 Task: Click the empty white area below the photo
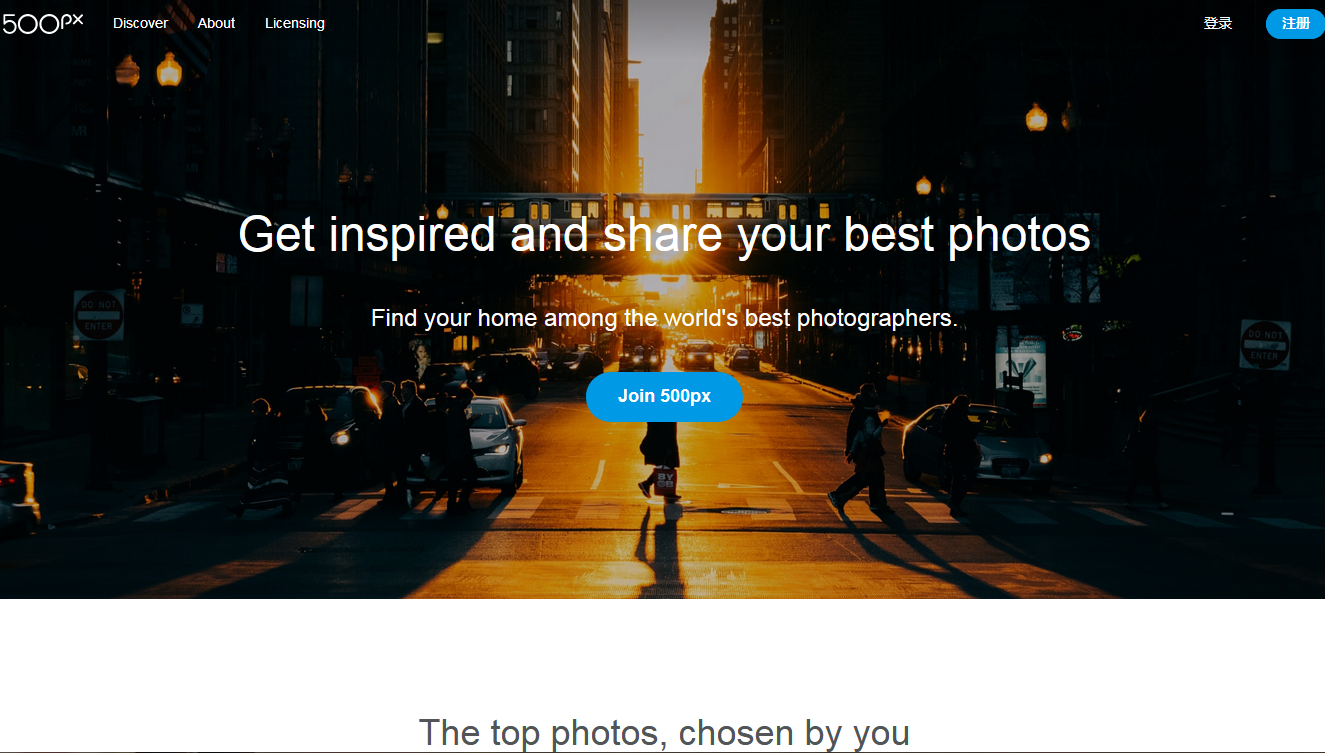(662, 650)
